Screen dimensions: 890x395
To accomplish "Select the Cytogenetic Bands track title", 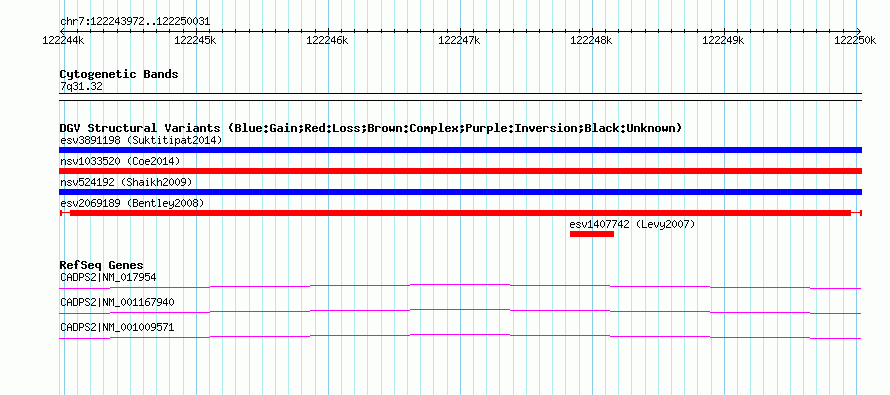I will click(x=119, y=74).
